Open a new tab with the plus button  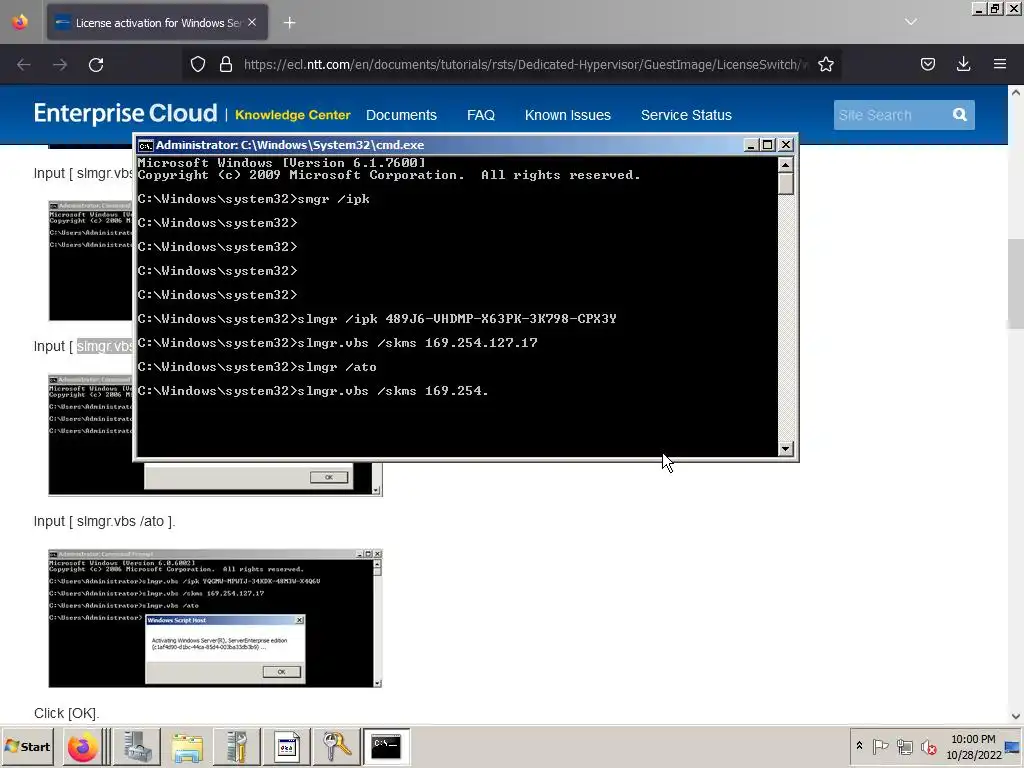click(x=289, y=23)
